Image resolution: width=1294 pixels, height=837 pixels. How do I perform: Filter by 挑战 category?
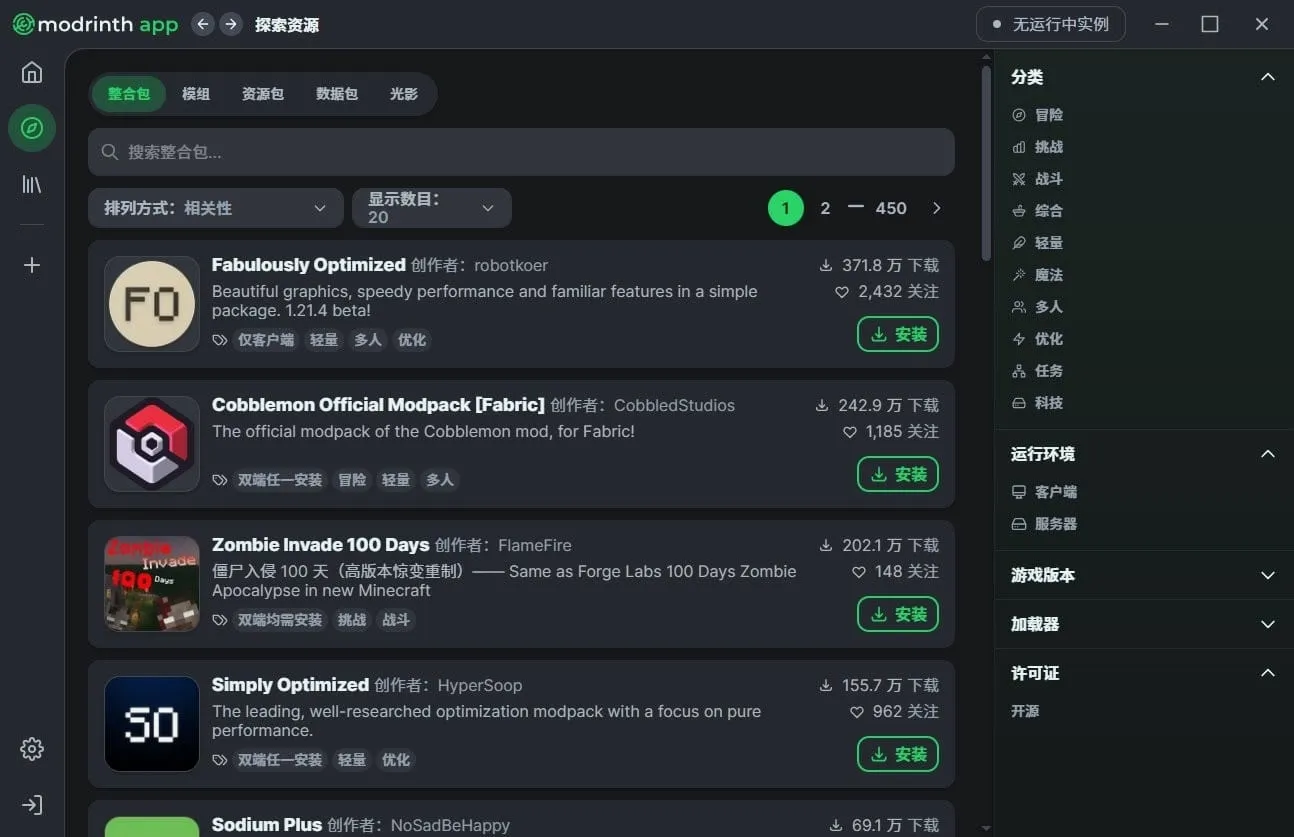(1037, 147)
